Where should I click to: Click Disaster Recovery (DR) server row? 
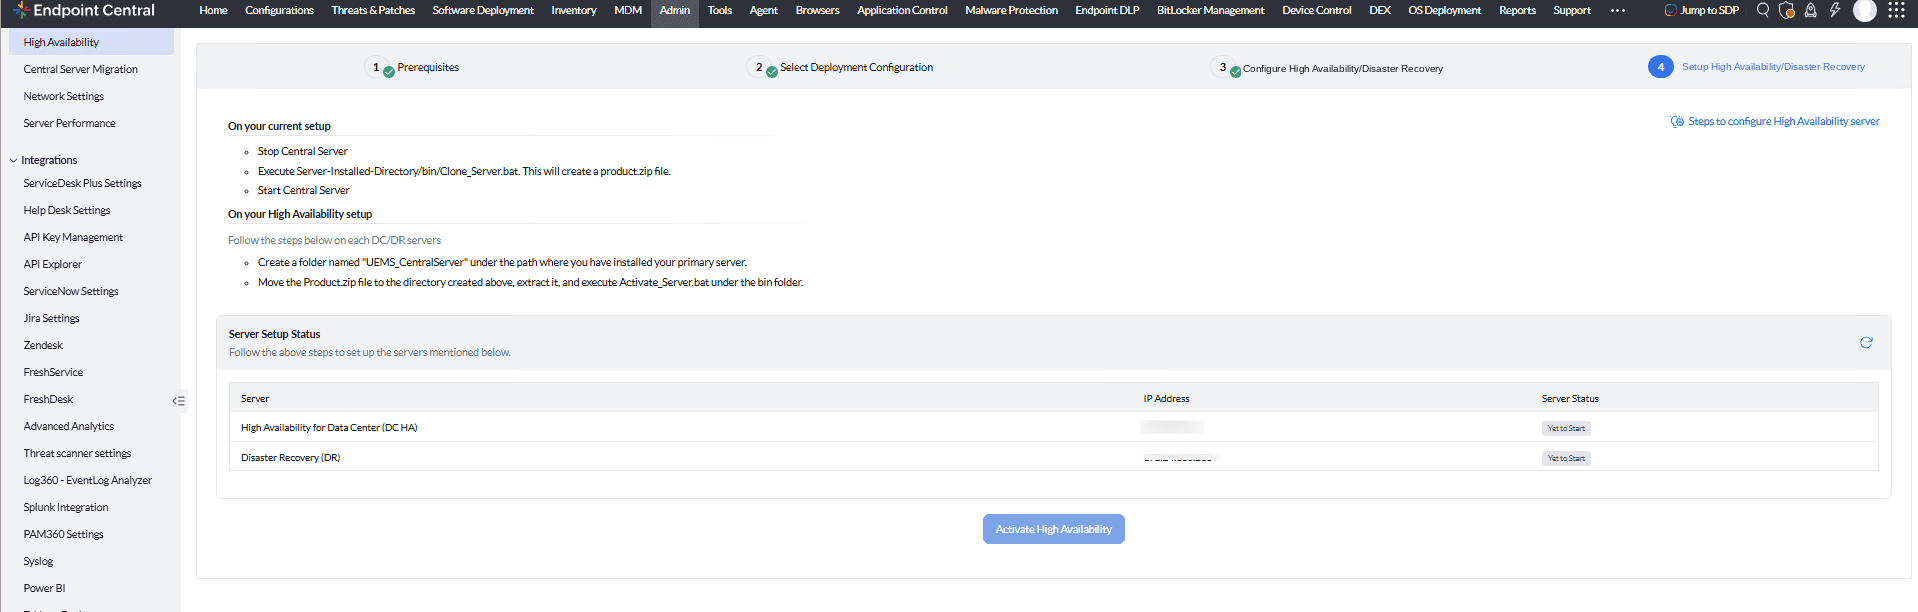click(1053, 457)
